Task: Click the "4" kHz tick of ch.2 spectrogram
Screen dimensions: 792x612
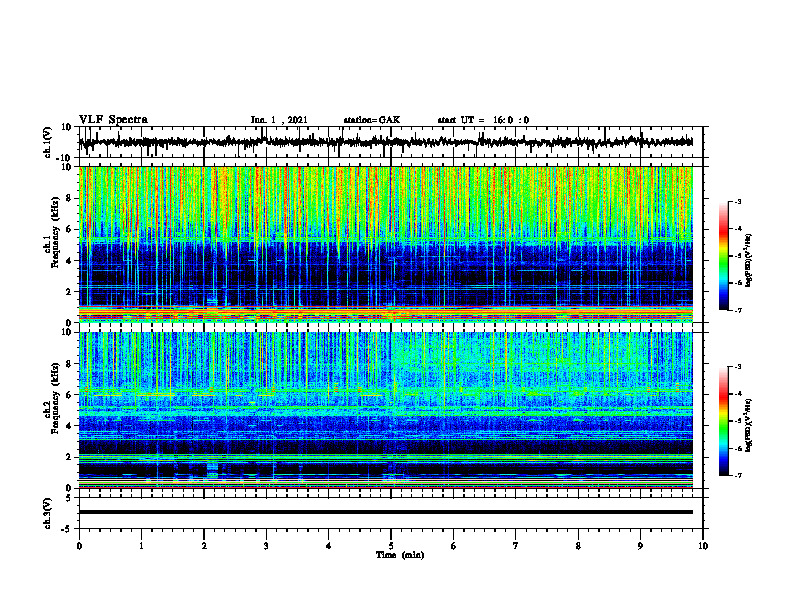Action: (69, 426)
